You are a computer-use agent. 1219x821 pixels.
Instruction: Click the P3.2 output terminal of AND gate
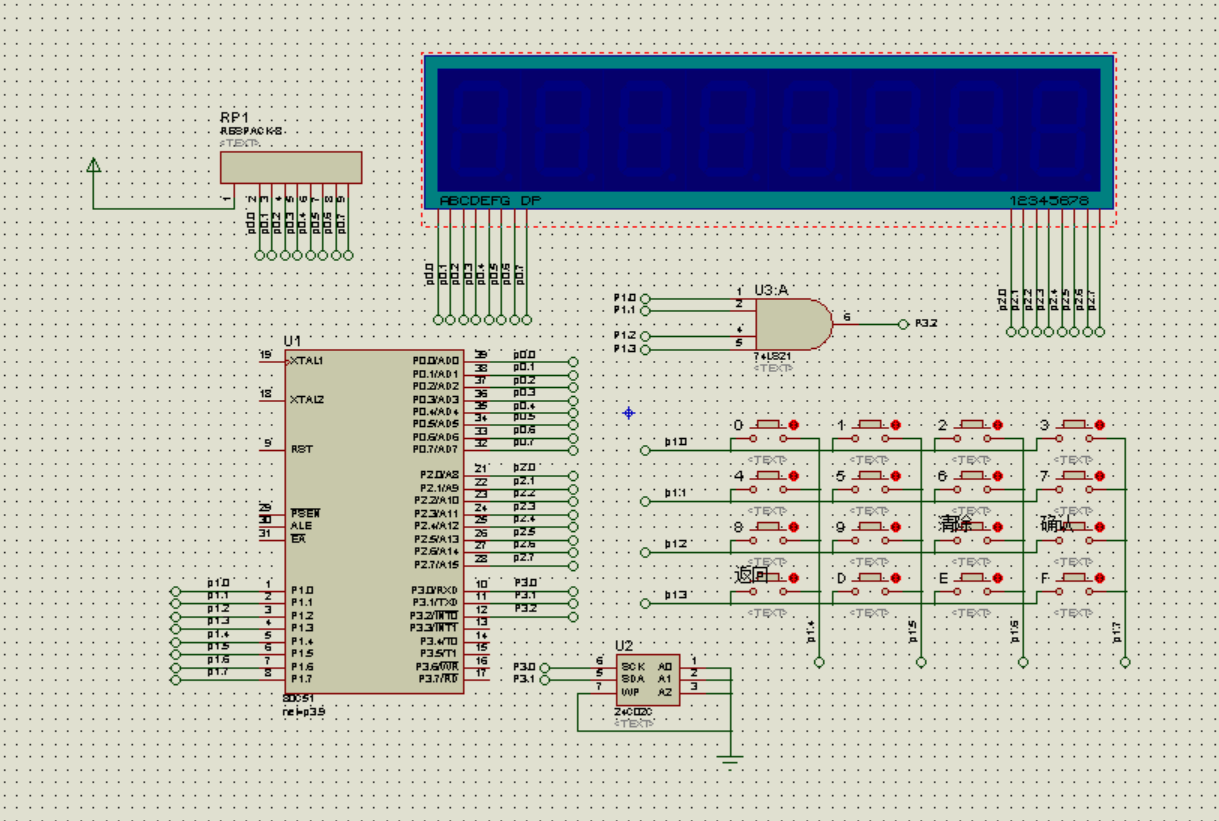[903, 324]
